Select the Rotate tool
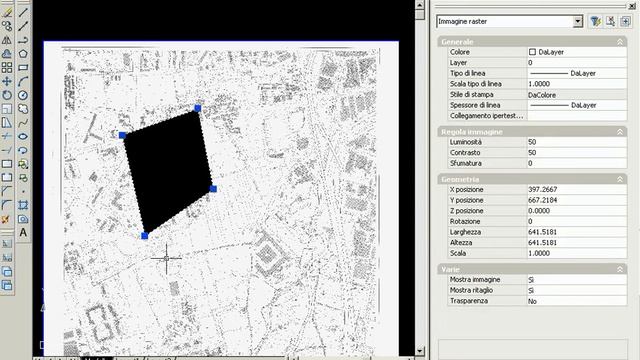 coord(7,95)
